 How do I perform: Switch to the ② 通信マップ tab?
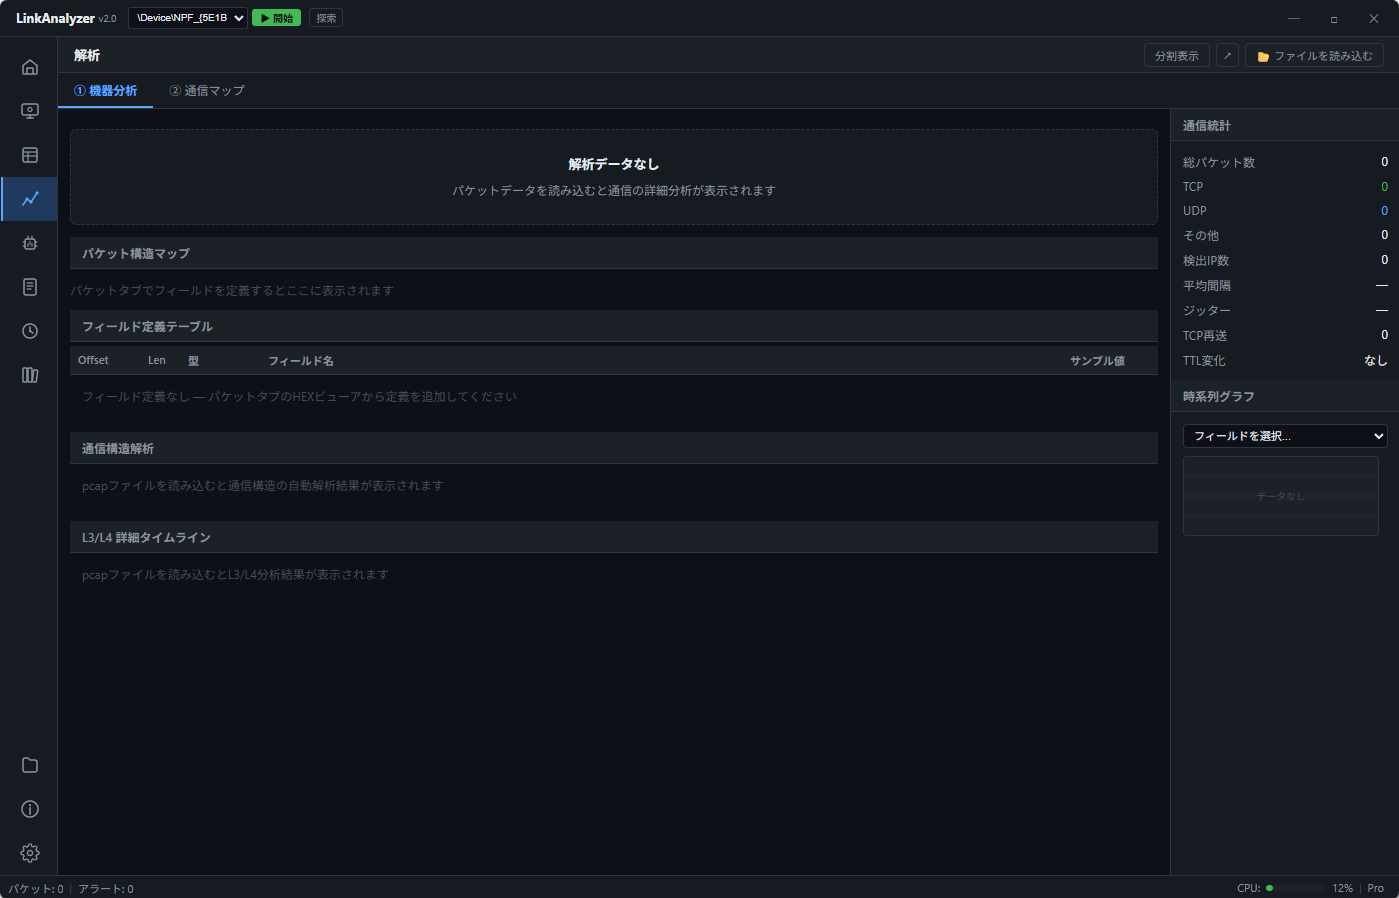207,91
